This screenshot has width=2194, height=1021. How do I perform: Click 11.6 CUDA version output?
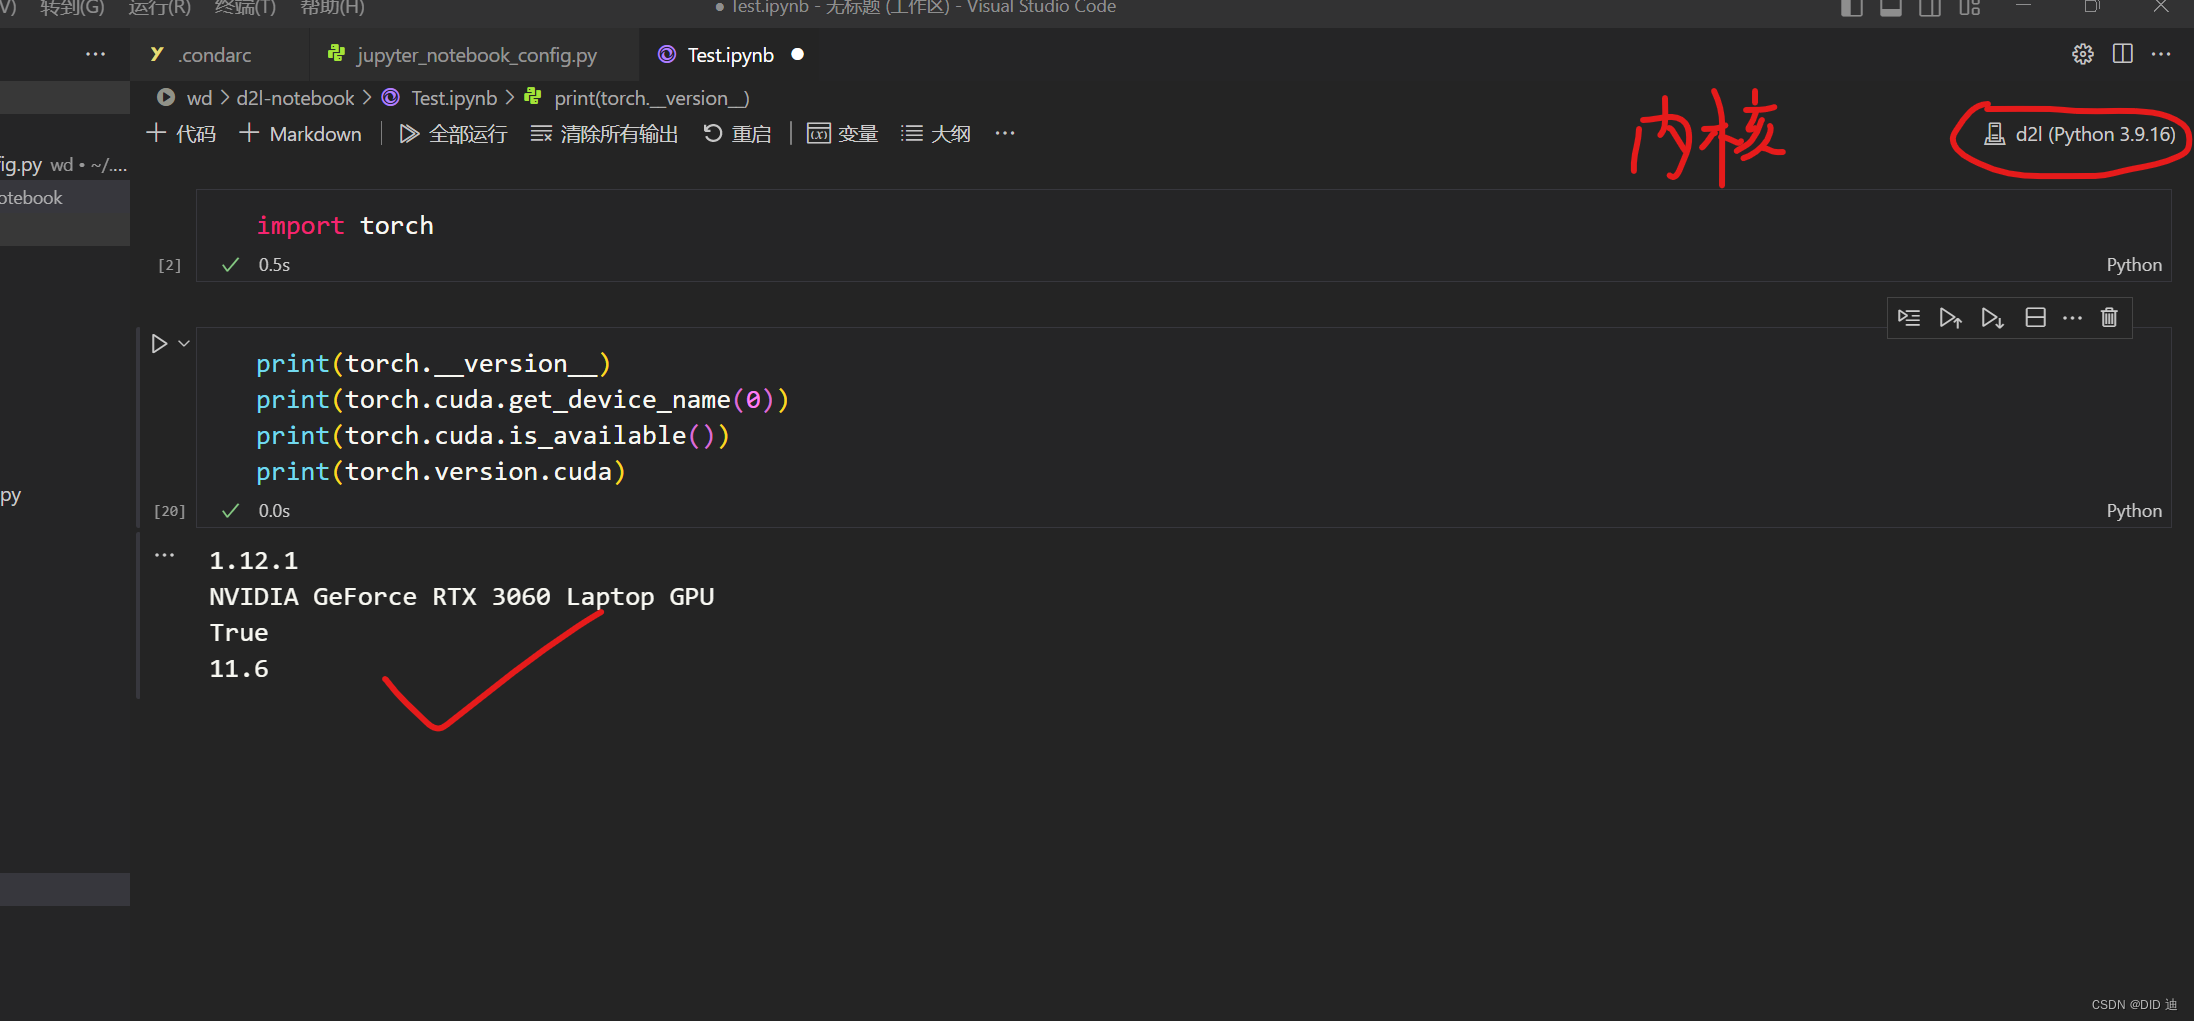pyautogui.click(x=238, y=669)
